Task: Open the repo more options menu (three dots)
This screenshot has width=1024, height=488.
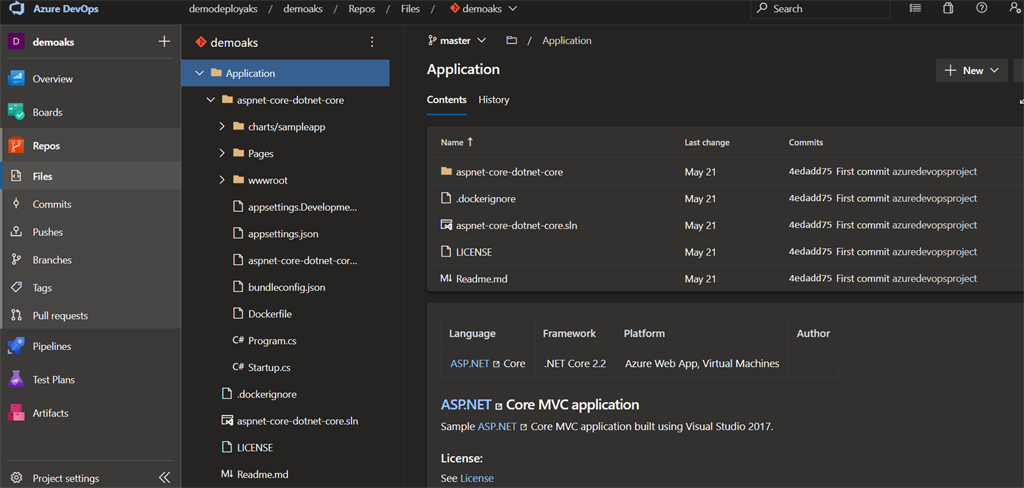Action: 372,42
